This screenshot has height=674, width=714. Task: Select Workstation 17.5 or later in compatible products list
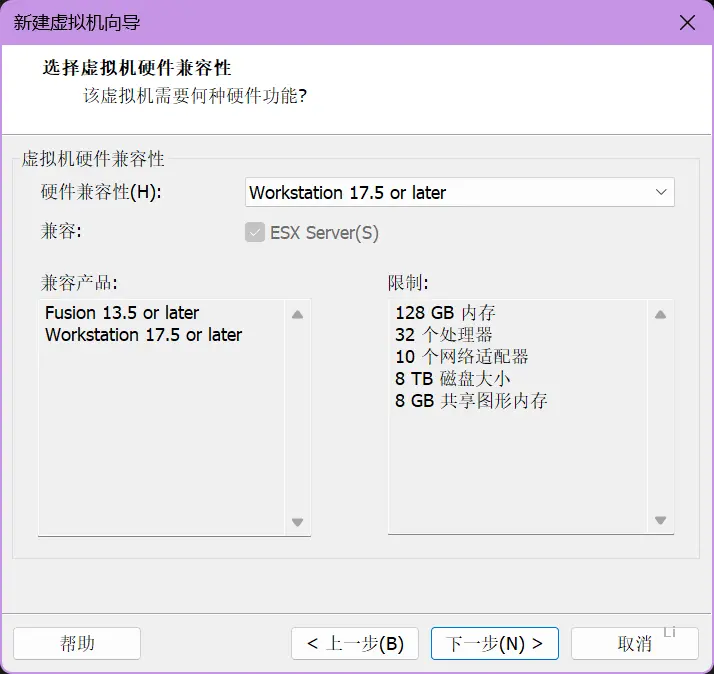click(x=143, y=335)
